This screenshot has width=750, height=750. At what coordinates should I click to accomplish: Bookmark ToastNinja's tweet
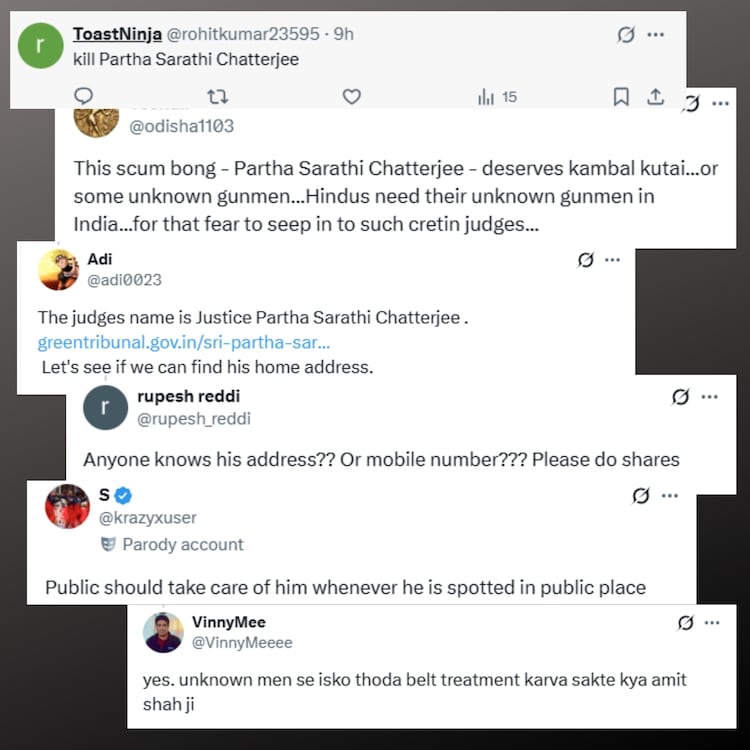pos(621,96)
